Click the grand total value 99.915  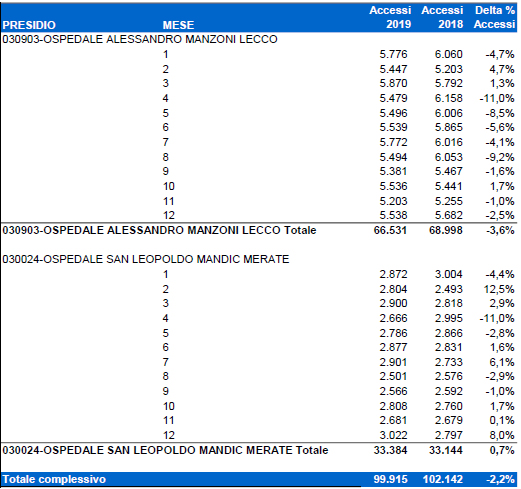(x=390, y=479)
